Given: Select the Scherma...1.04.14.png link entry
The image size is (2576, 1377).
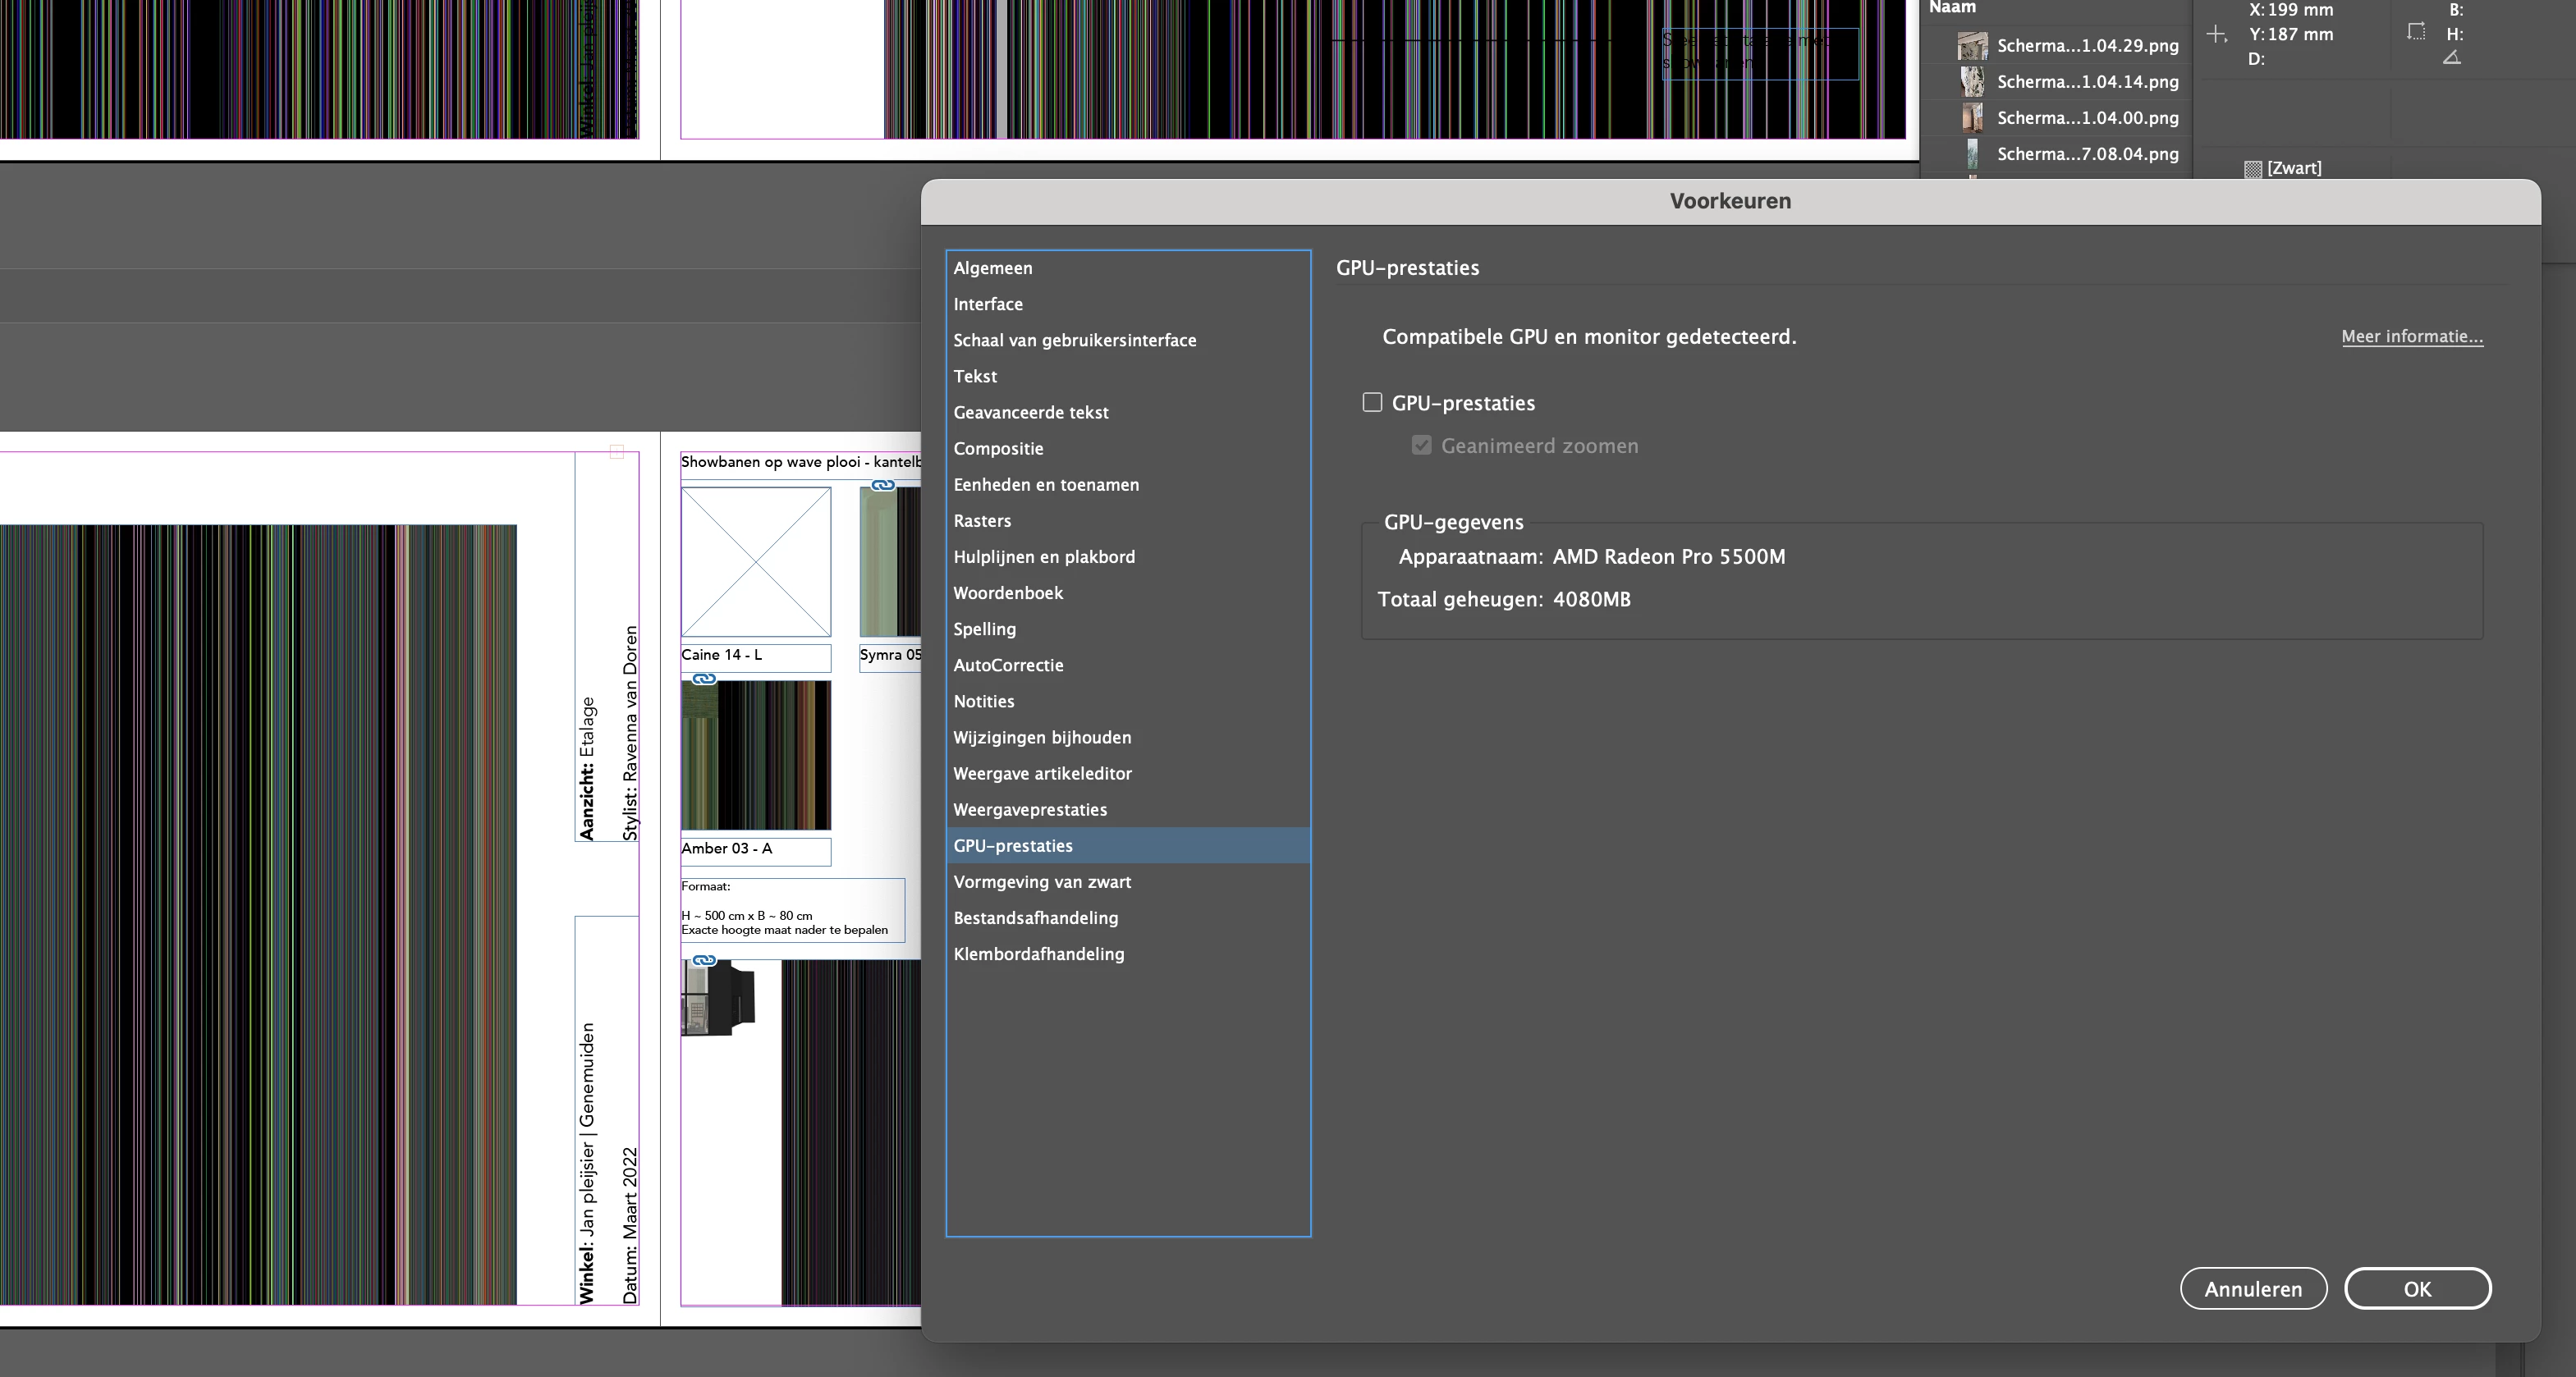Looking at the screenshot, I should (x=2087, y=82).
